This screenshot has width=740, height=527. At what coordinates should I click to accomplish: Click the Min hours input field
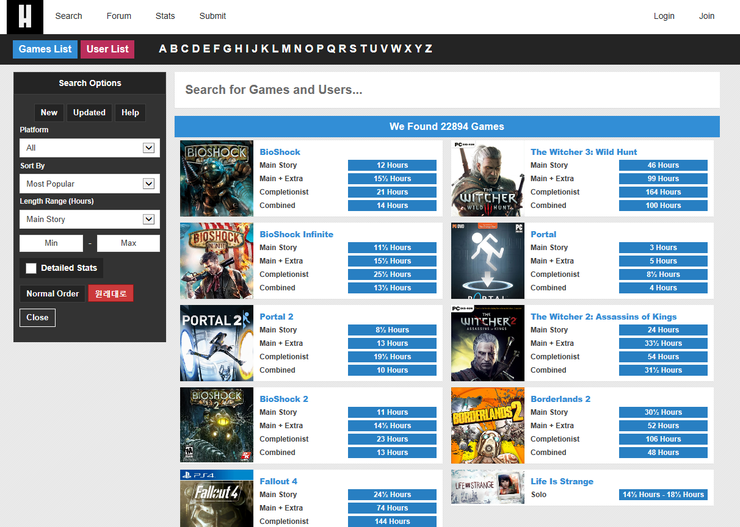click(51, 243)
